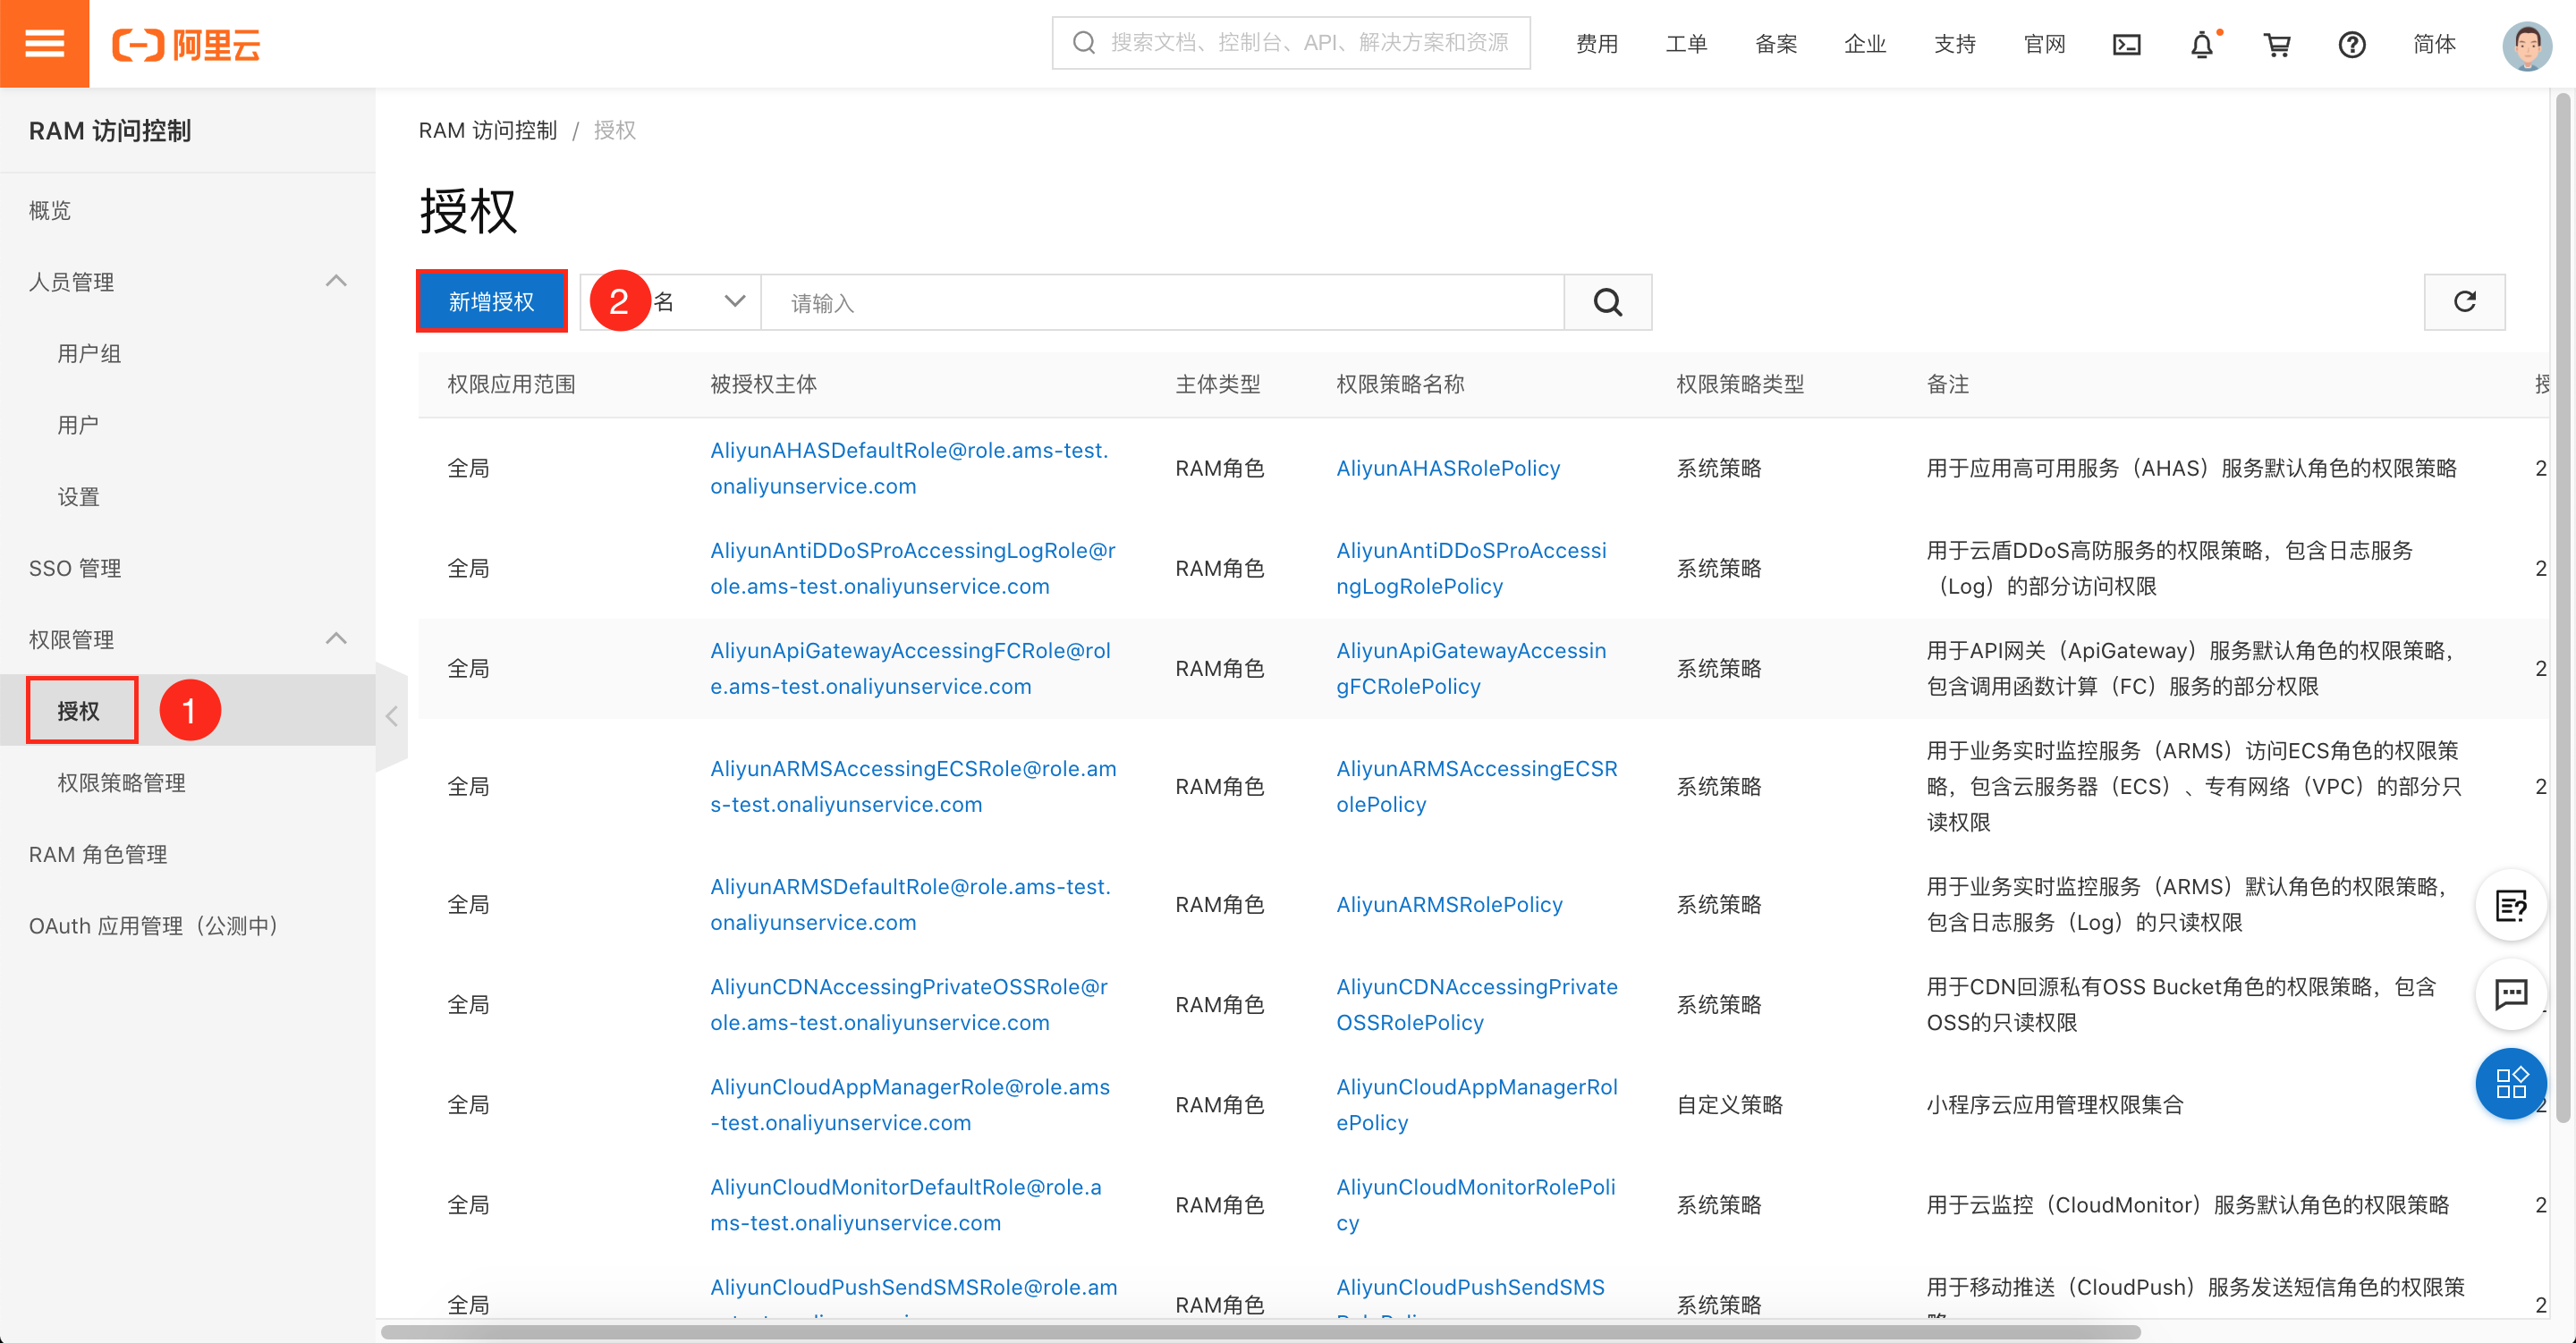Click the search magnifier button

[x=1607, y=302]
